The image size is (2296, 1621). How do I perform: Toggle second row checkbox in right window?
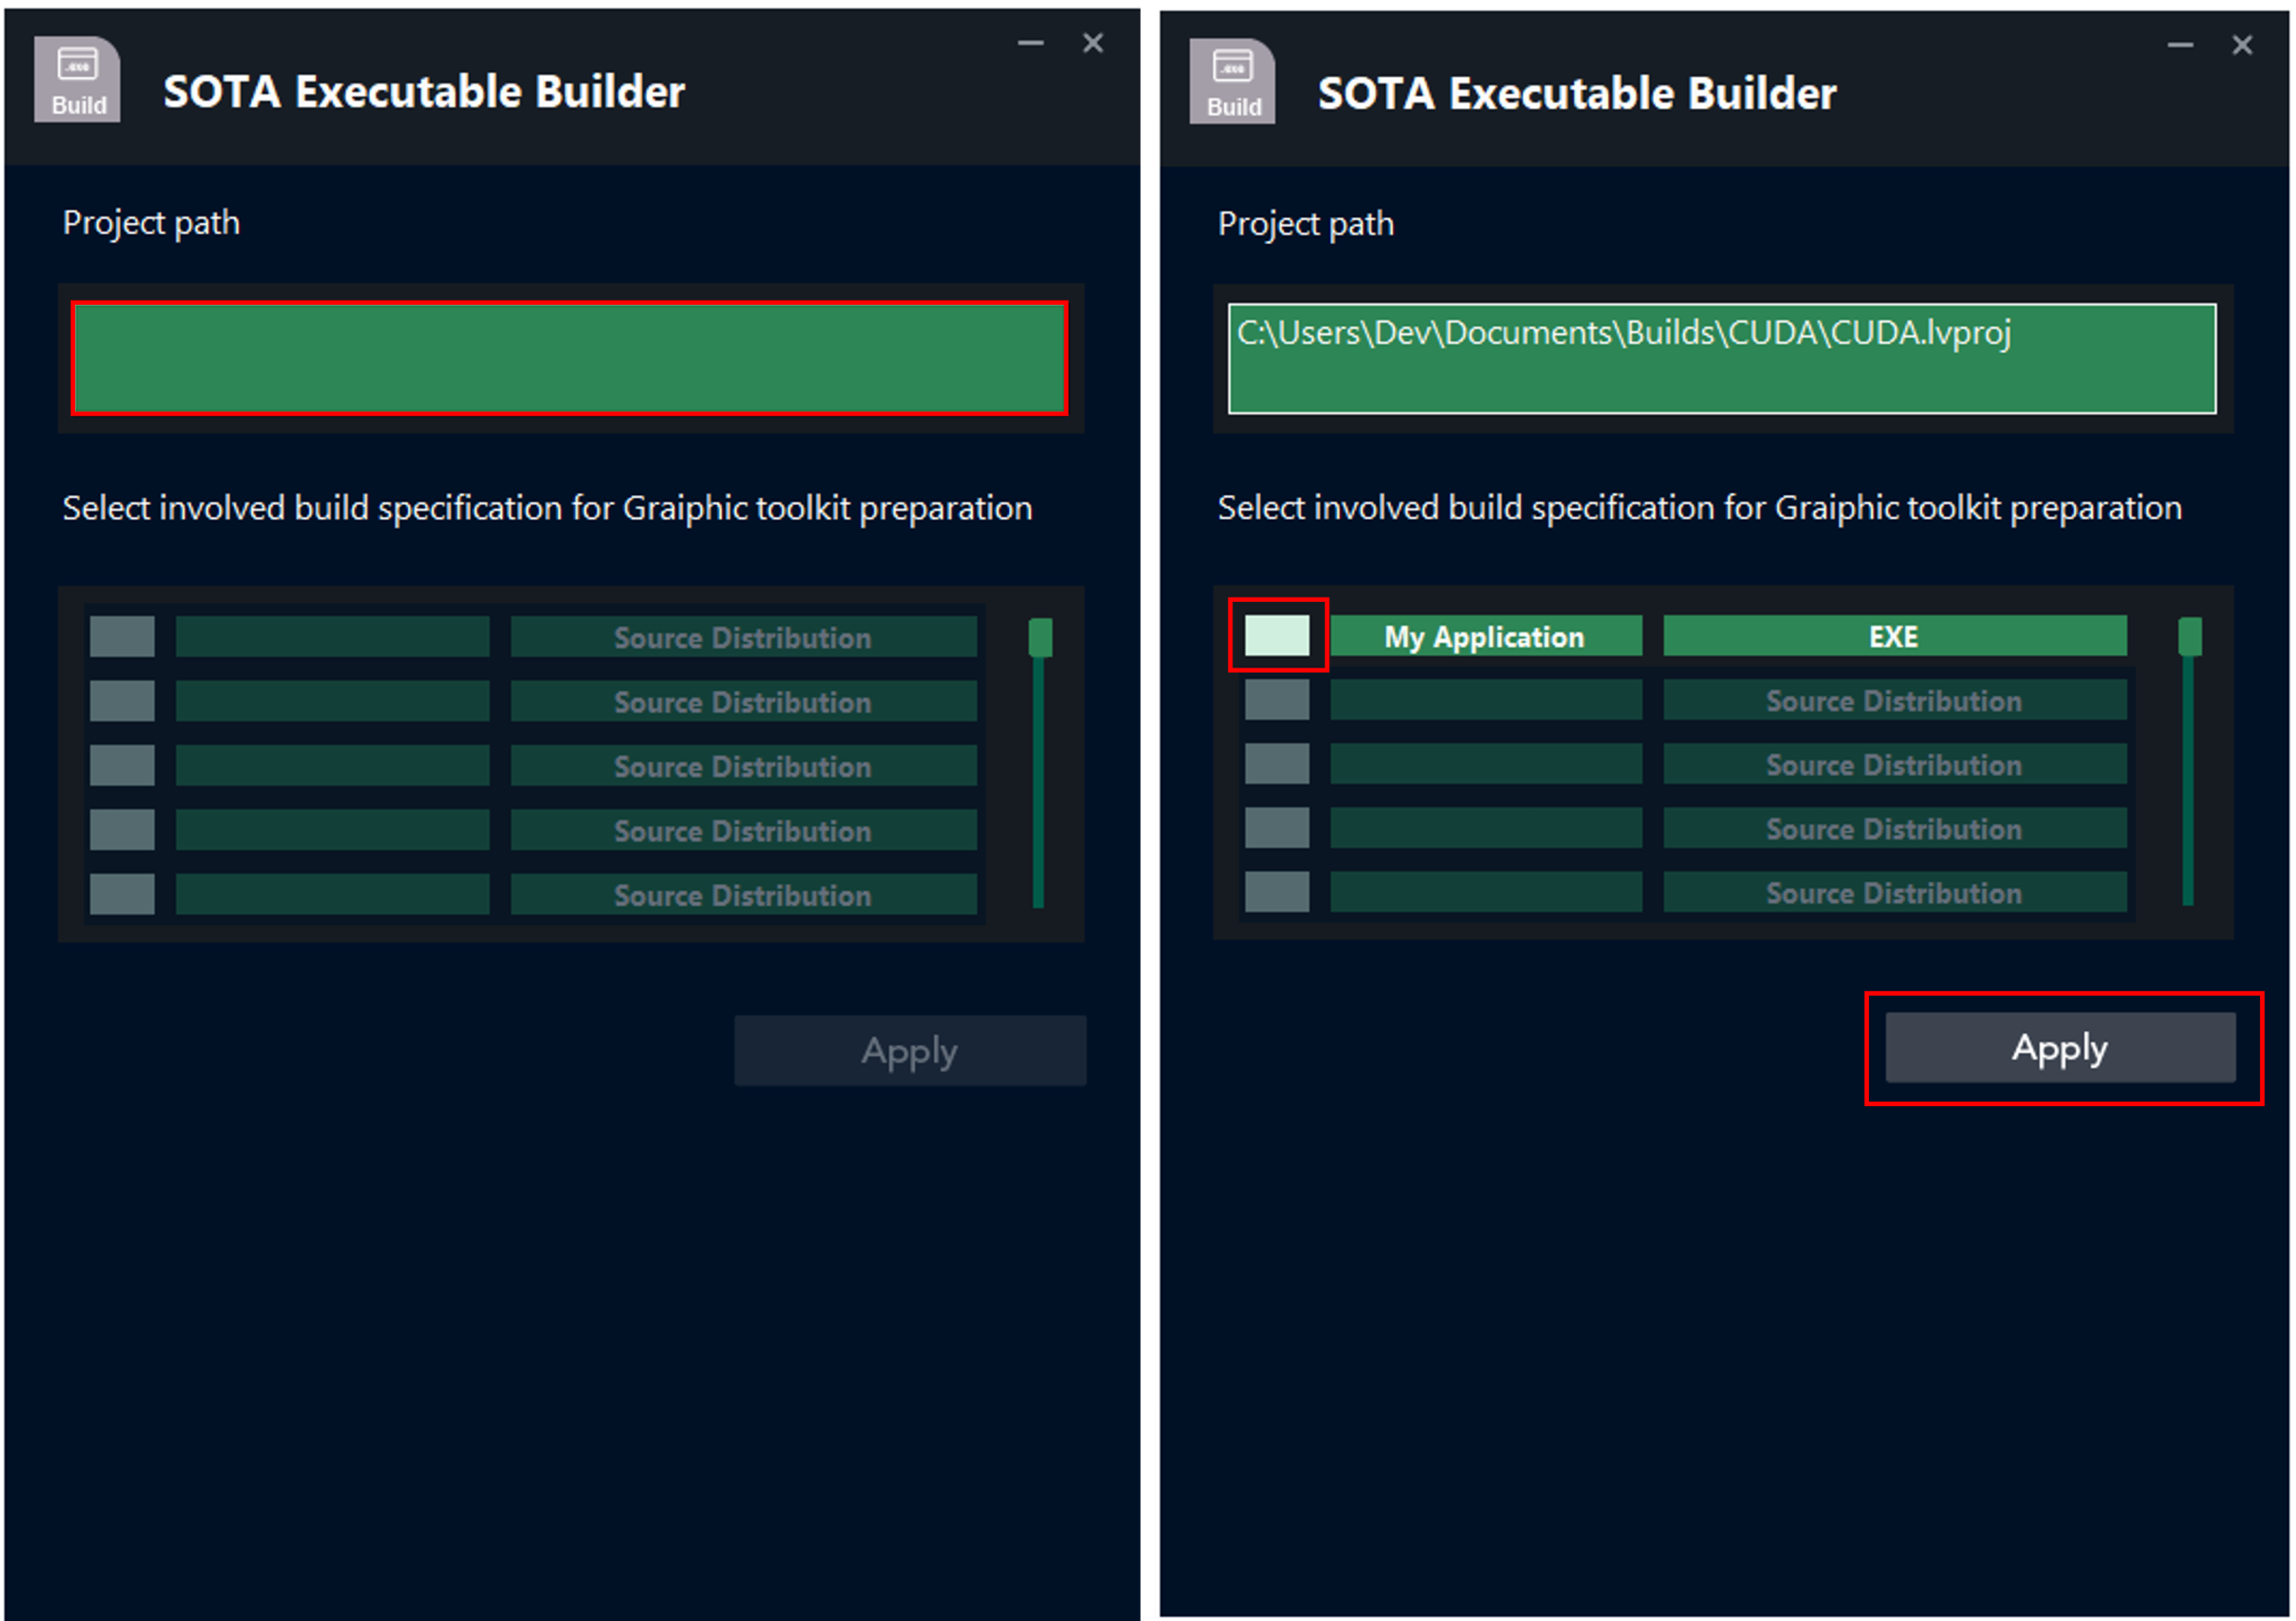(1276, 699)
